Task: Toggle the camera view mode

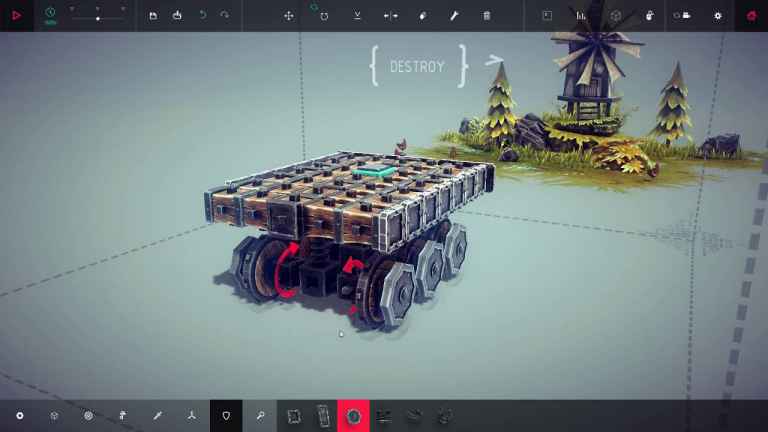Action: [x=683, y=16]
